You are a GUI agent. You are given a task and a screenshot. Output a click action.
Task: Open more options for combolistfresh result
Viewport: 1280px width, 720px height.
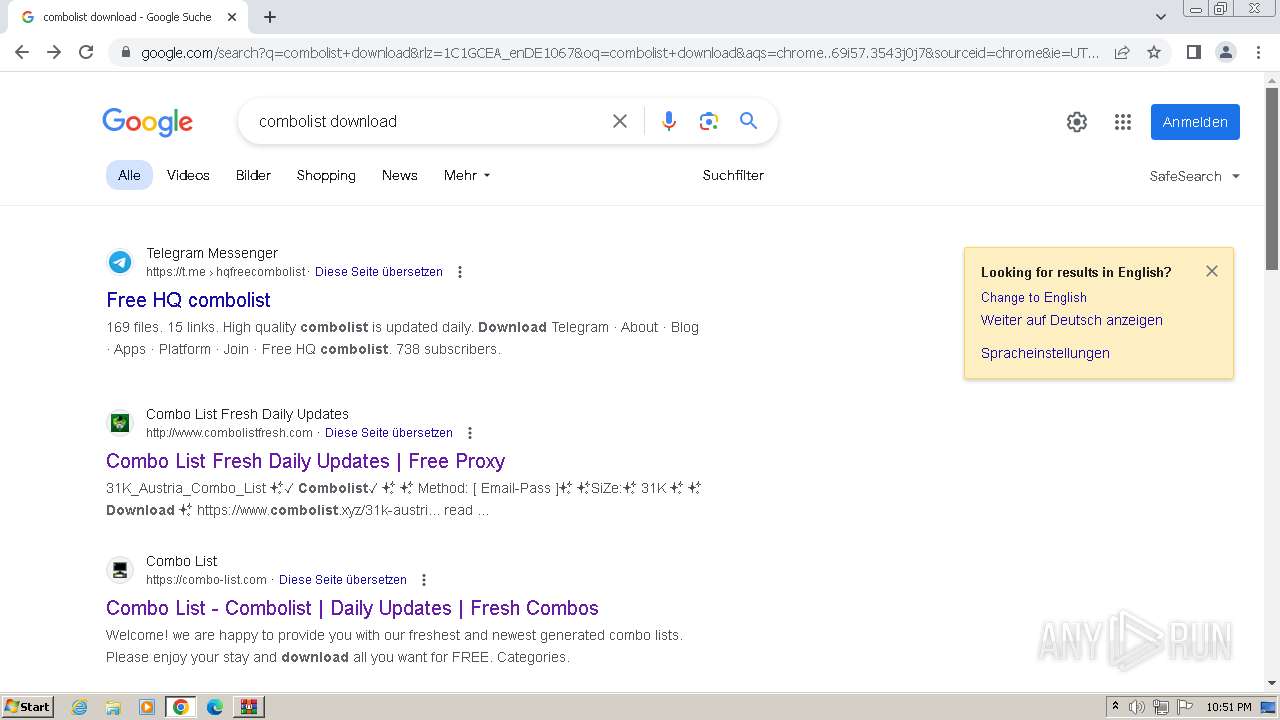(470, 433)
